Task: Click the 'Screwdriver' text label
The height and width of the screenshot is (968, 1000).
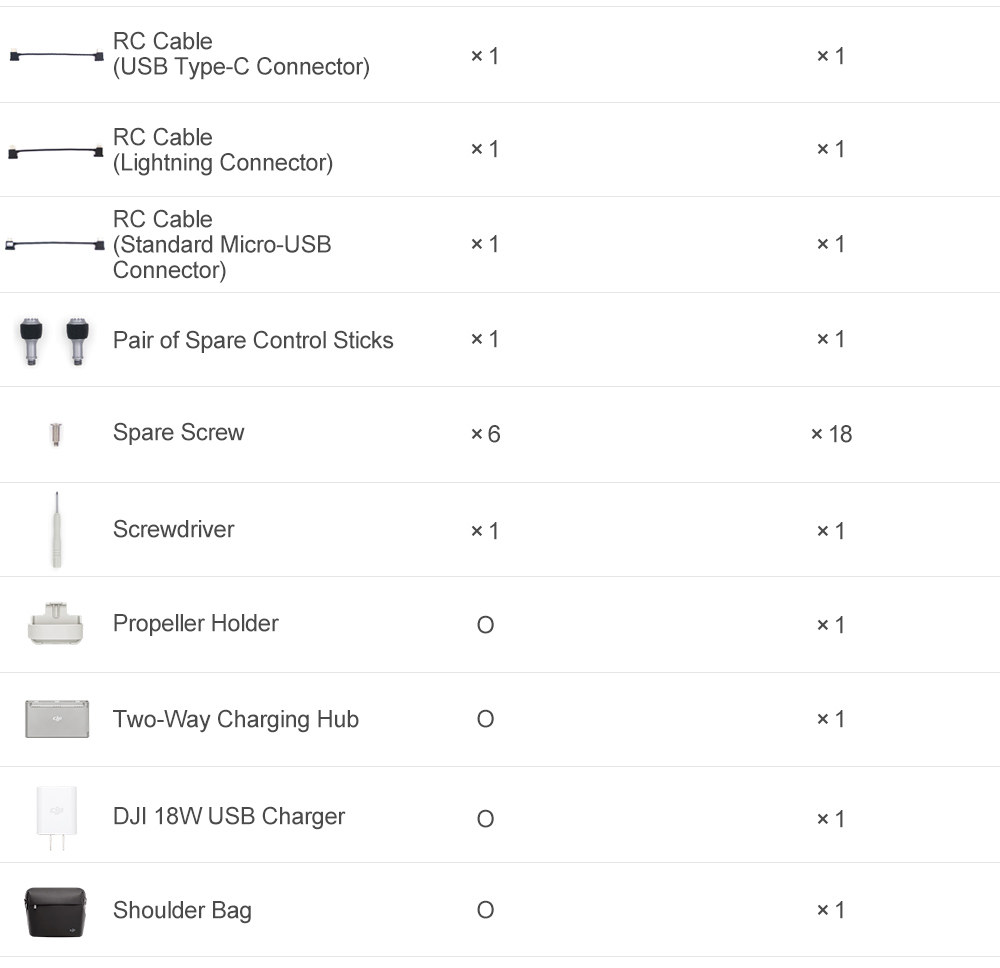Action: point(173,529)
